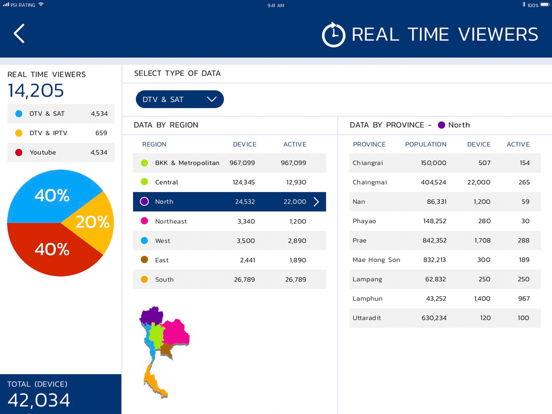Click the Bluetooth icon in status bar

coord(524,5)
